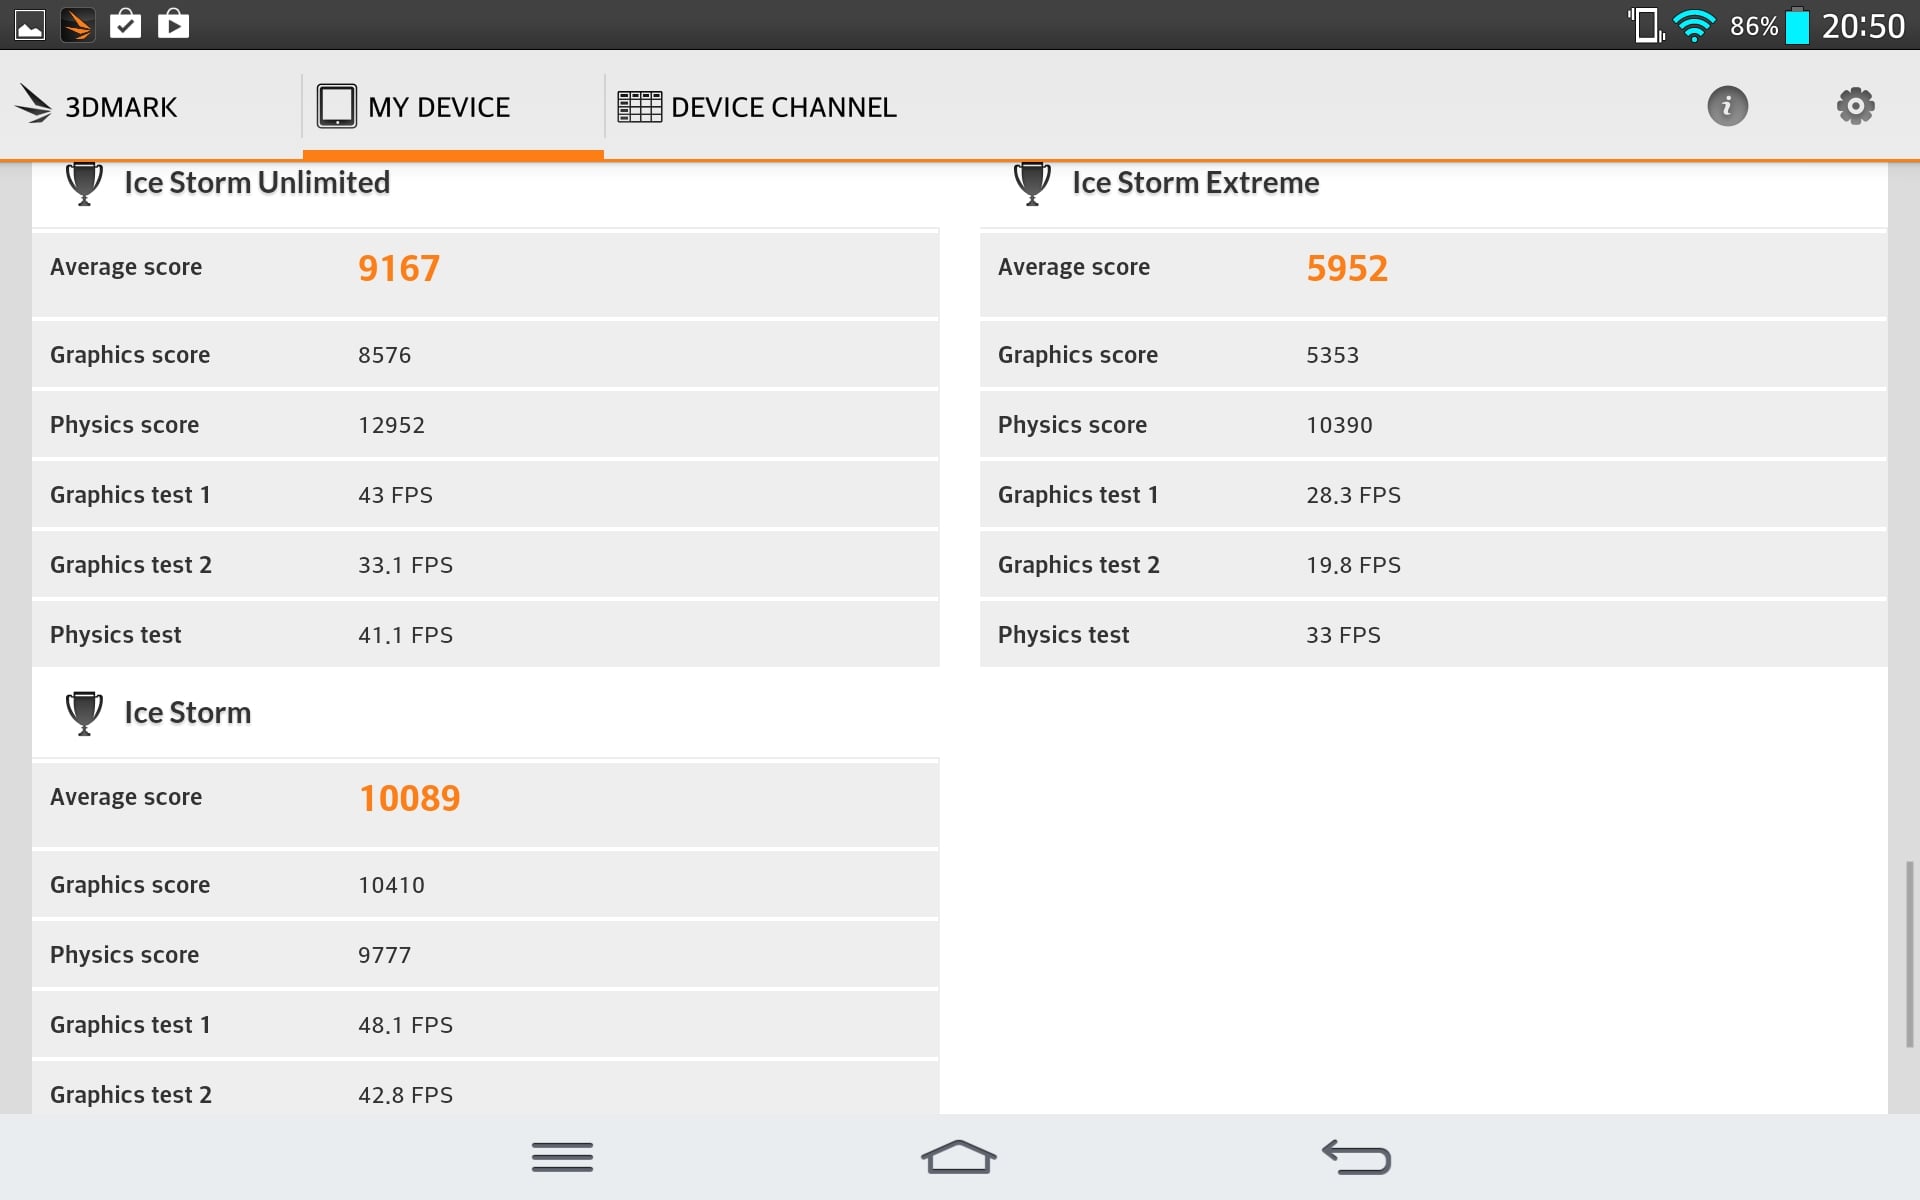Open the settings gear
The image size is (1920, 1200).
point(1855,106)
